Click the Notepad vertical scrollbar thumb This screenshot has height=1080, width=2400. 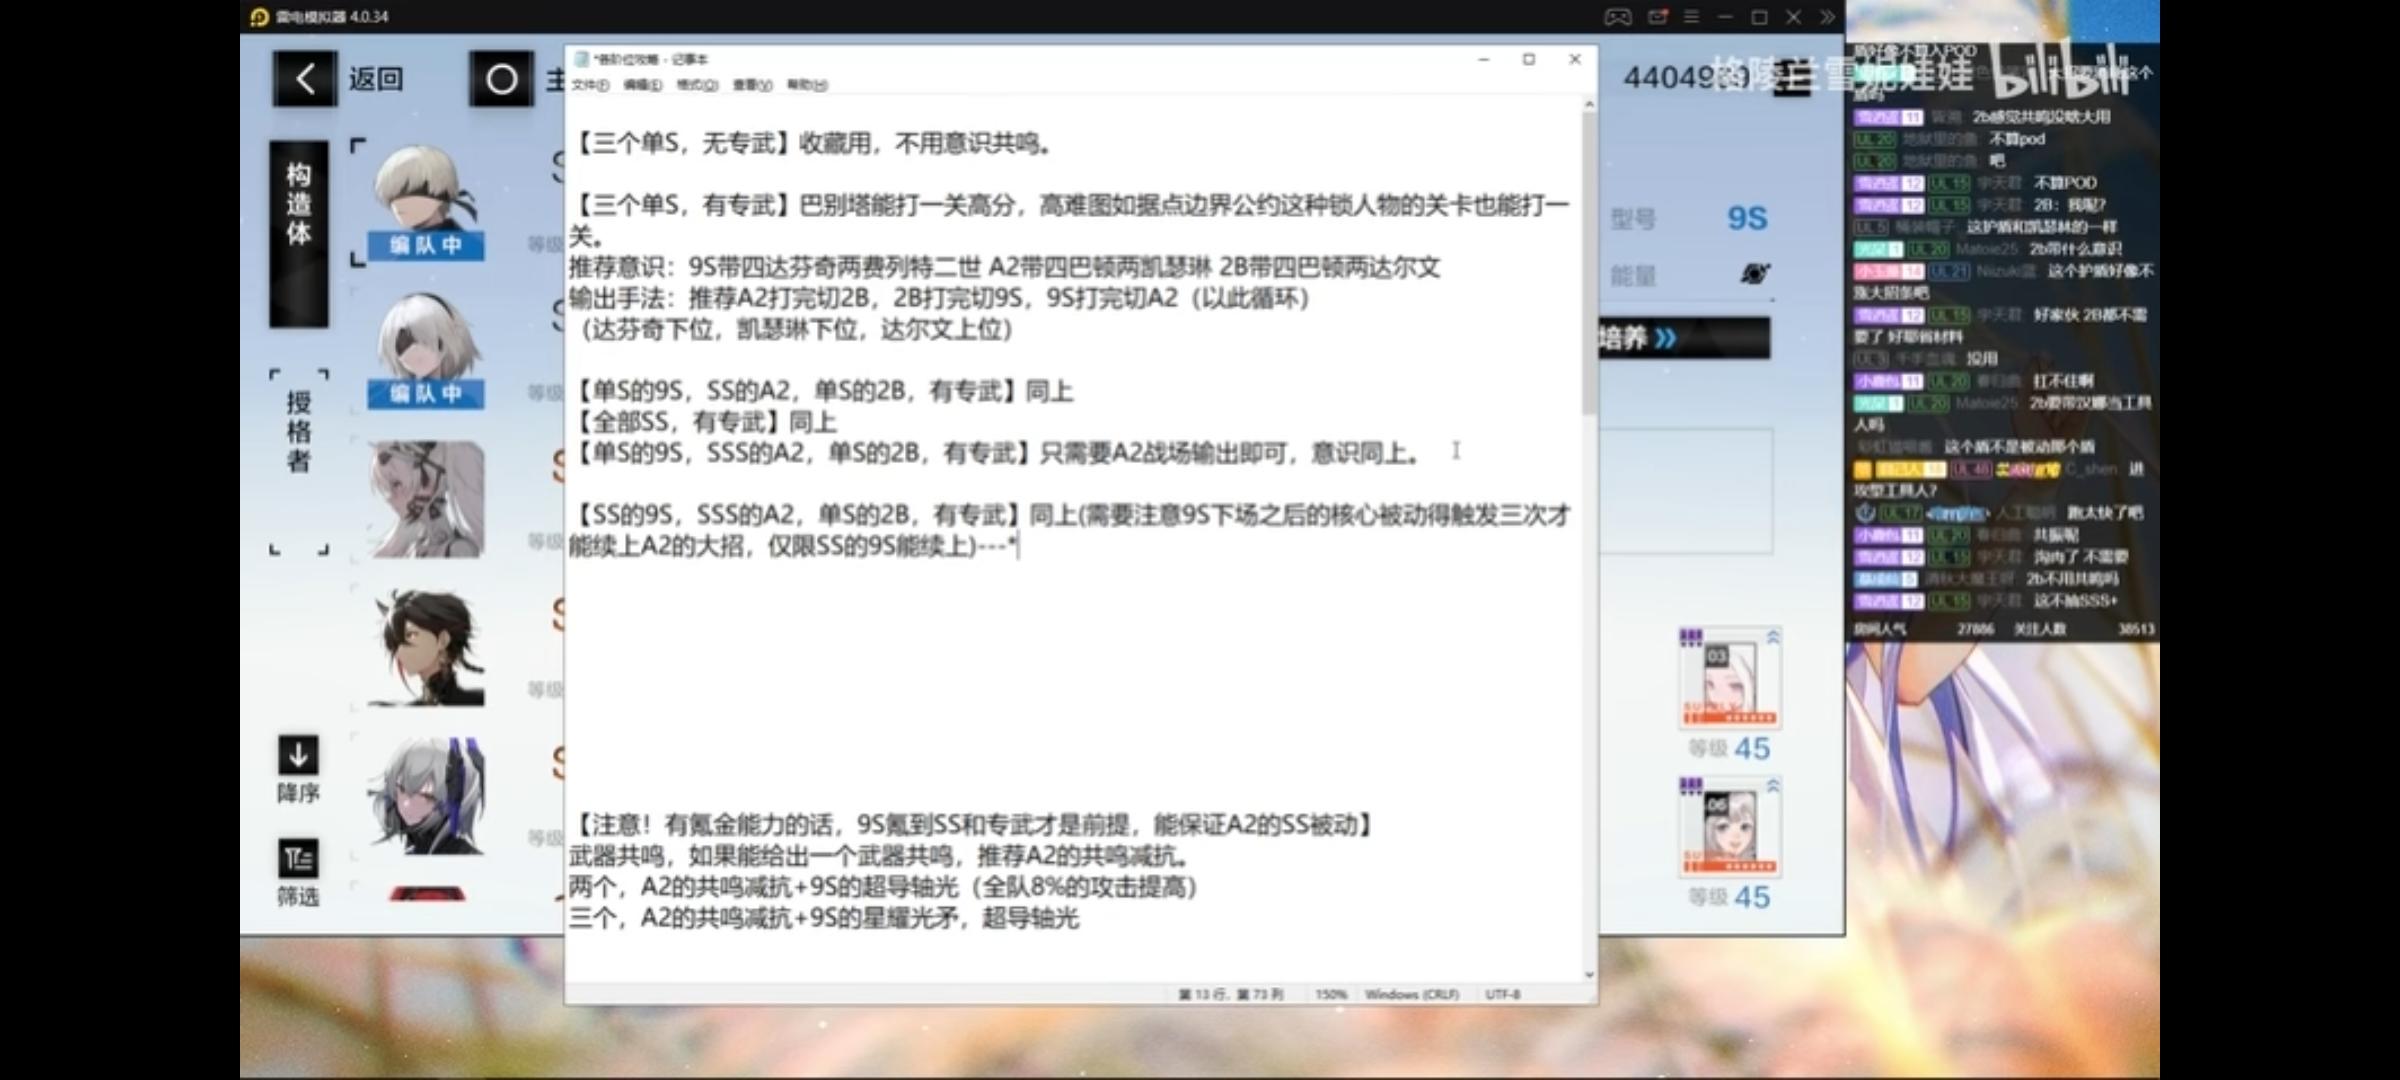pyautogui.click(x=1589, y=265)
